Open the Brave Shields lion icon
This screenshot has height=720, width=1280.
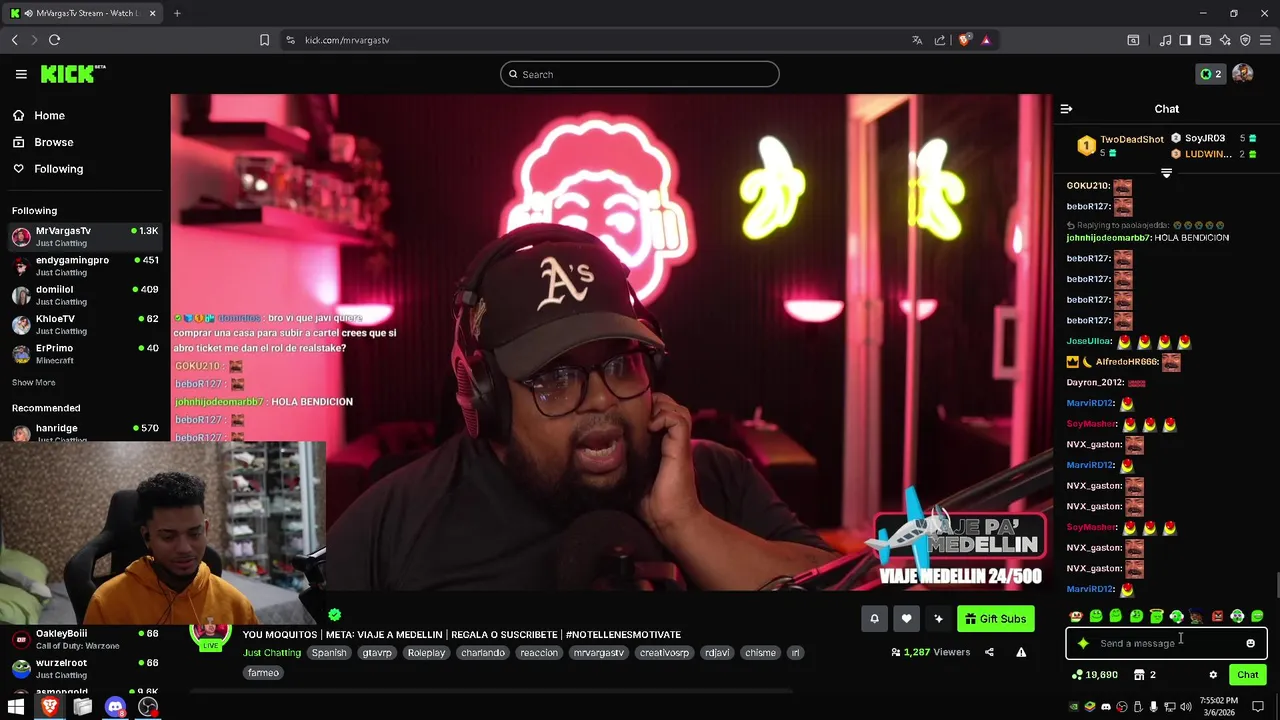point(964,40)
